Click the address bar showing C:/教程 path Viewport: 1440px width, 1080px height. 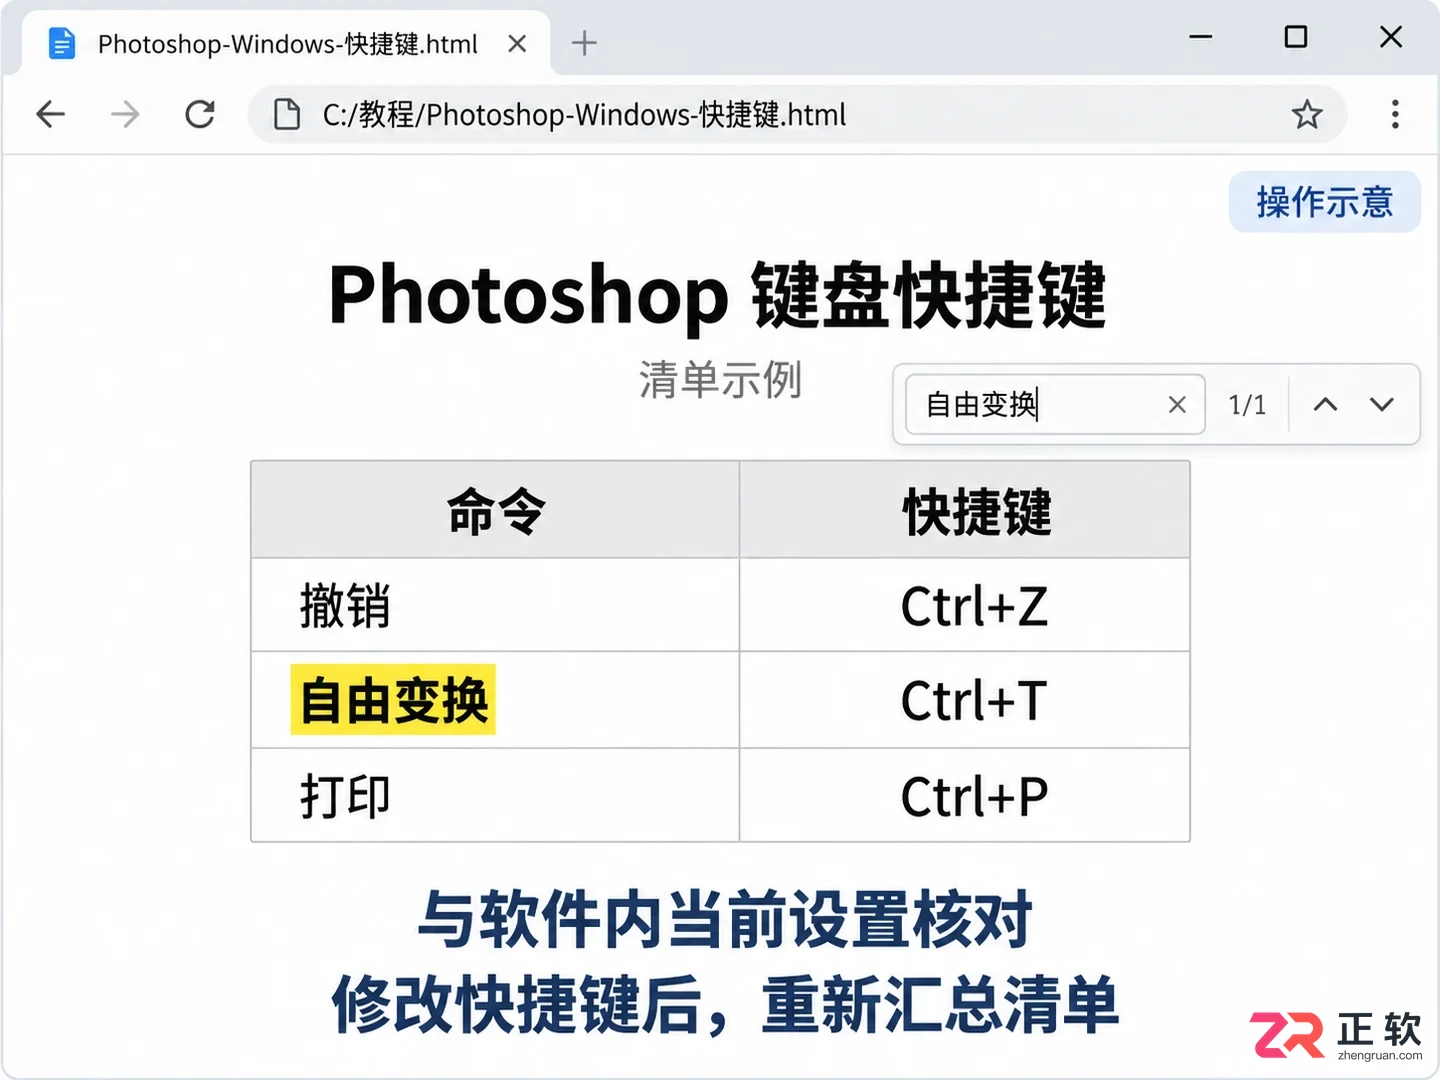[x=797, y=114]
